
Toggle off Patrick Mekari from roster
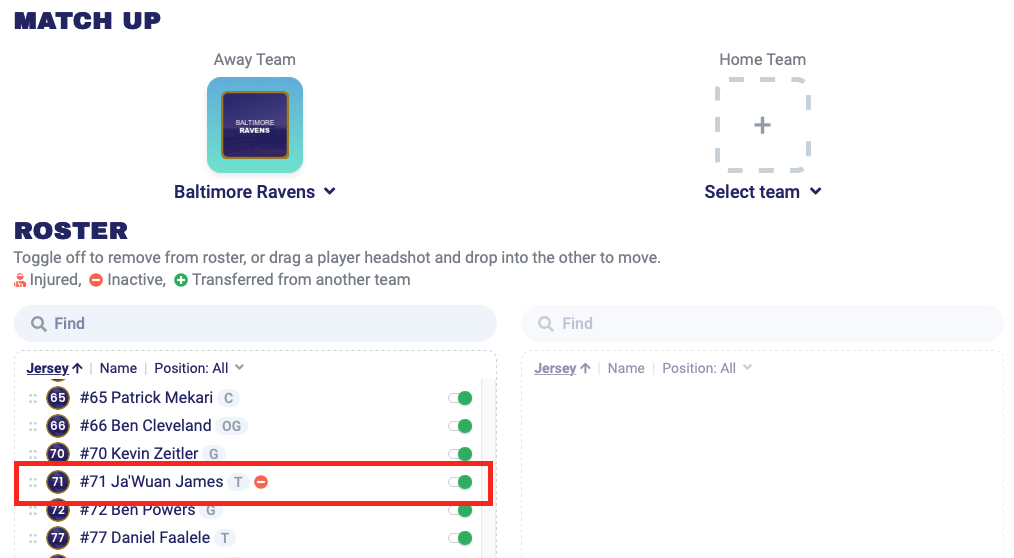tap(460, 398)
